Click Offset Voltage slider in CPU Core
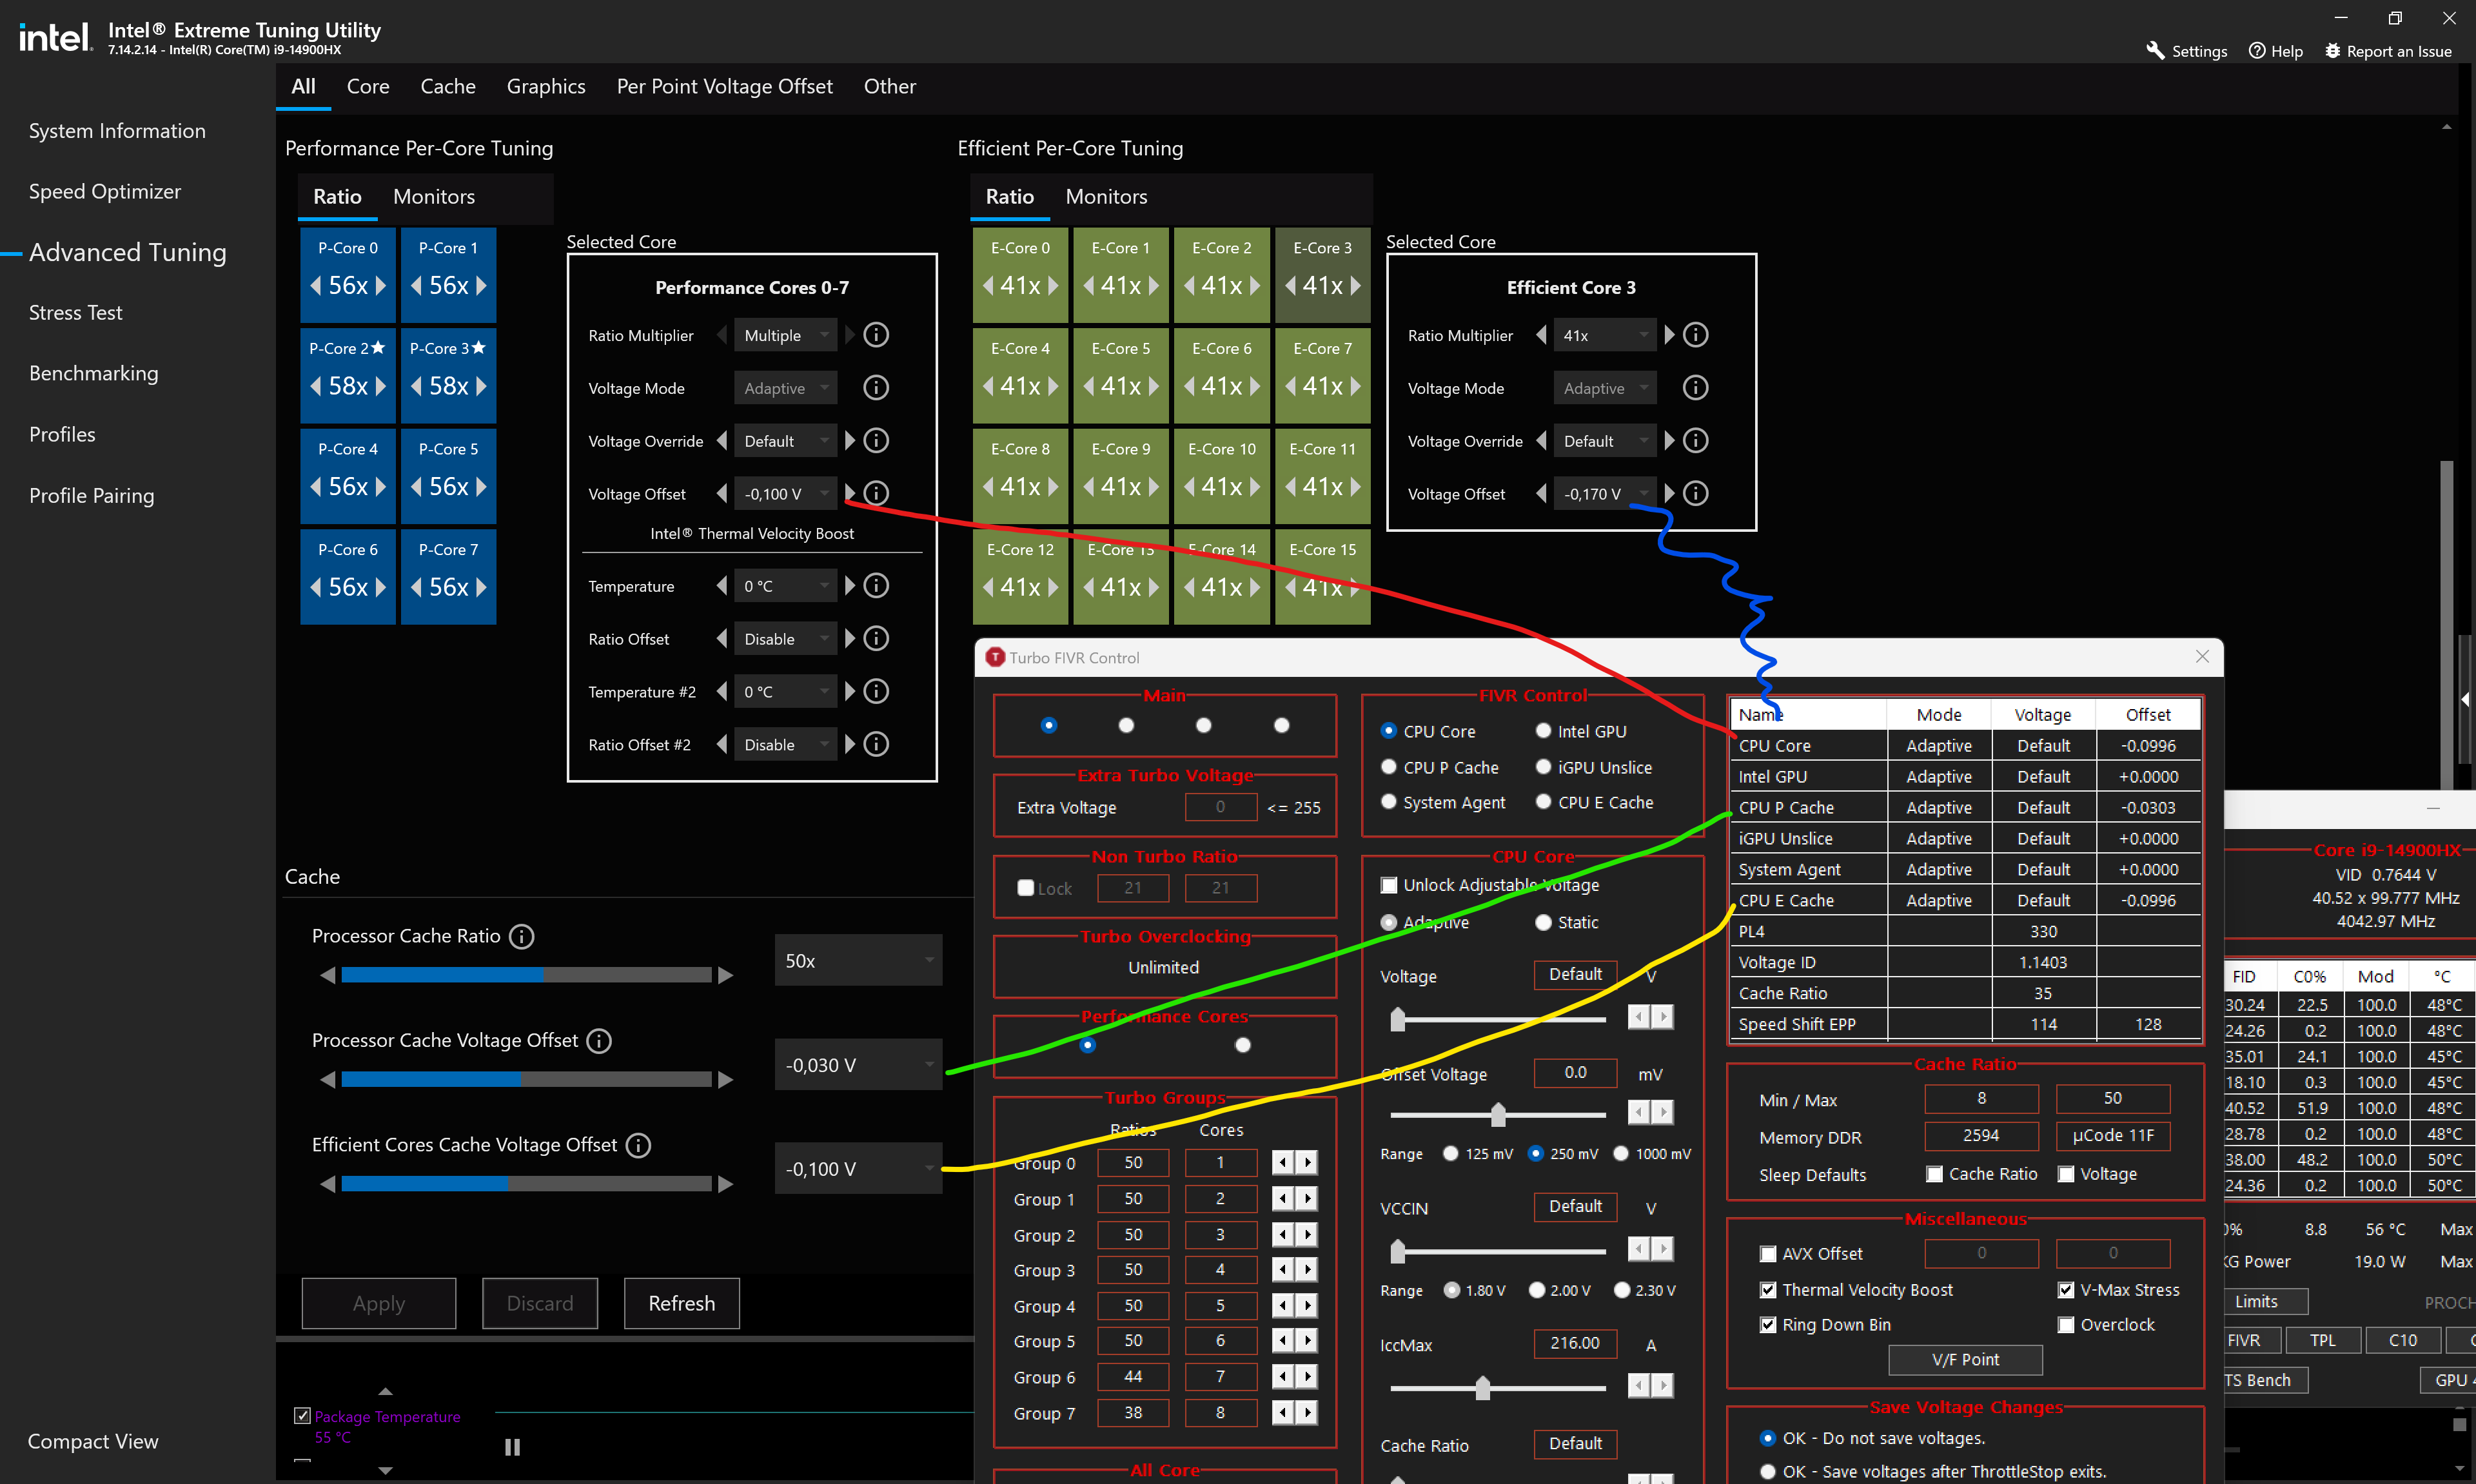The width and height of the screenshot is (2476, 1484). click(x=1498, y=1114)
